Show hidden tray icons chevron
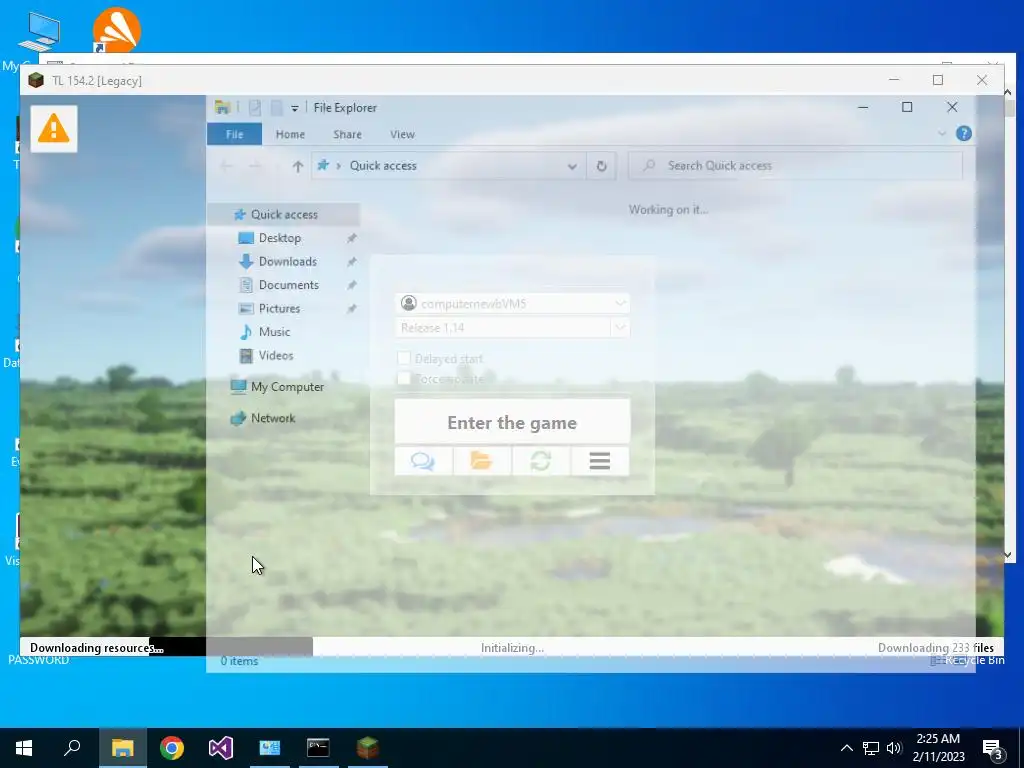 pyautogui.click(x=846, y=748)
